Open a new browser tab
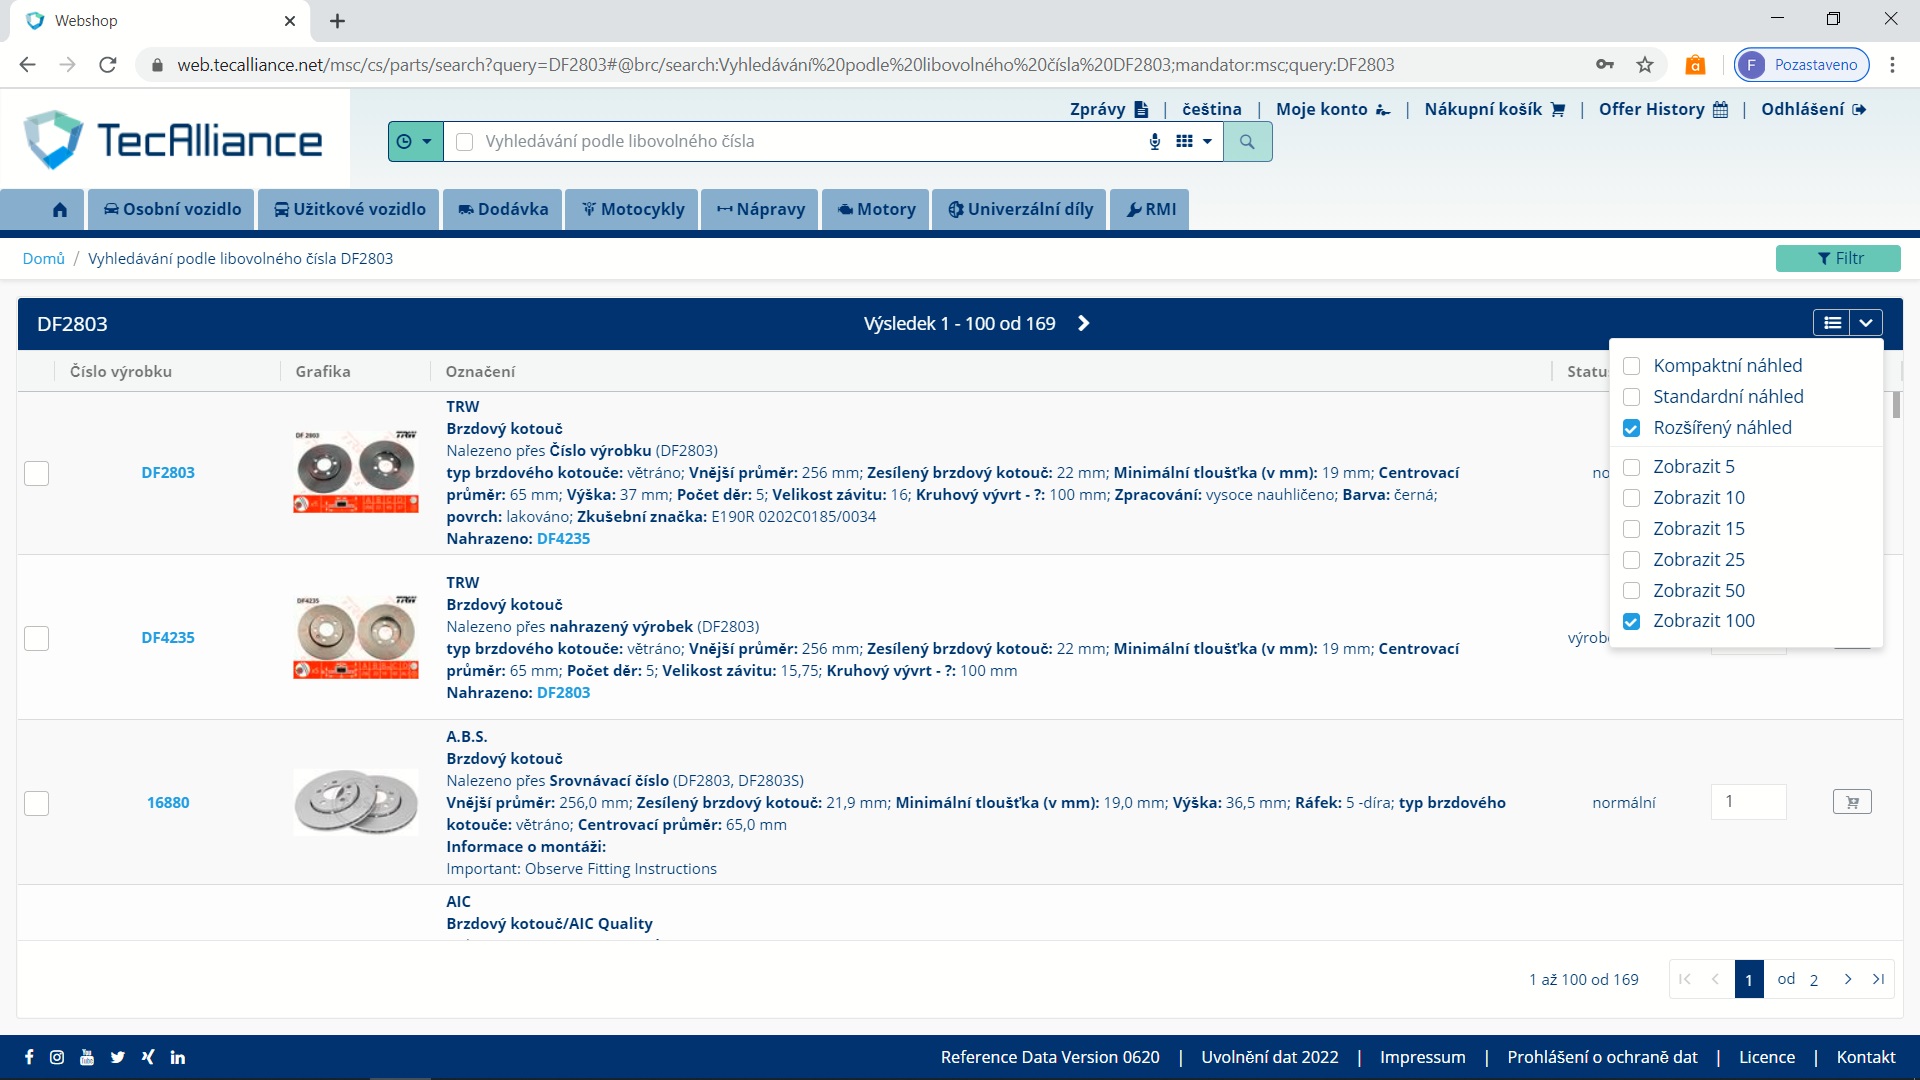Image resolution: width=1920 pixels, height=1080 pixels. click(337, 21)
